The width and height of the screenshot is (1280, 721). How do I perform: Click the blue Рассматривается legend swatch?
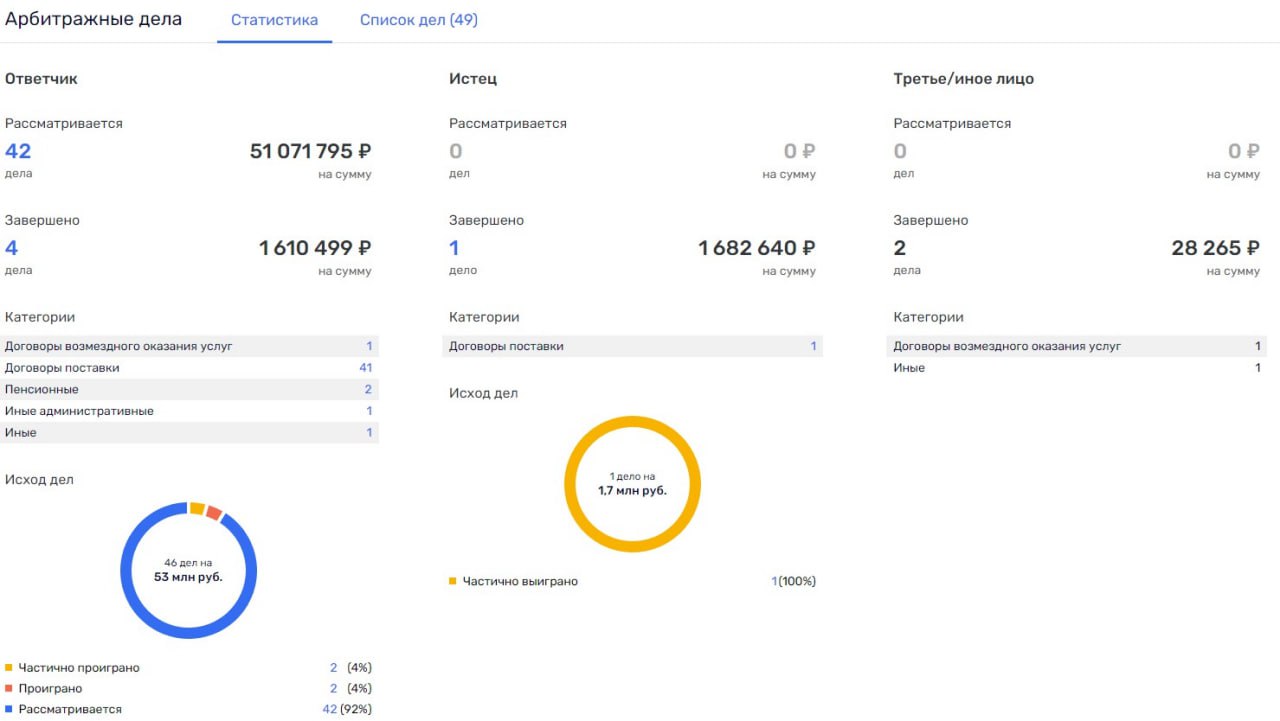(x=9, y=710)
